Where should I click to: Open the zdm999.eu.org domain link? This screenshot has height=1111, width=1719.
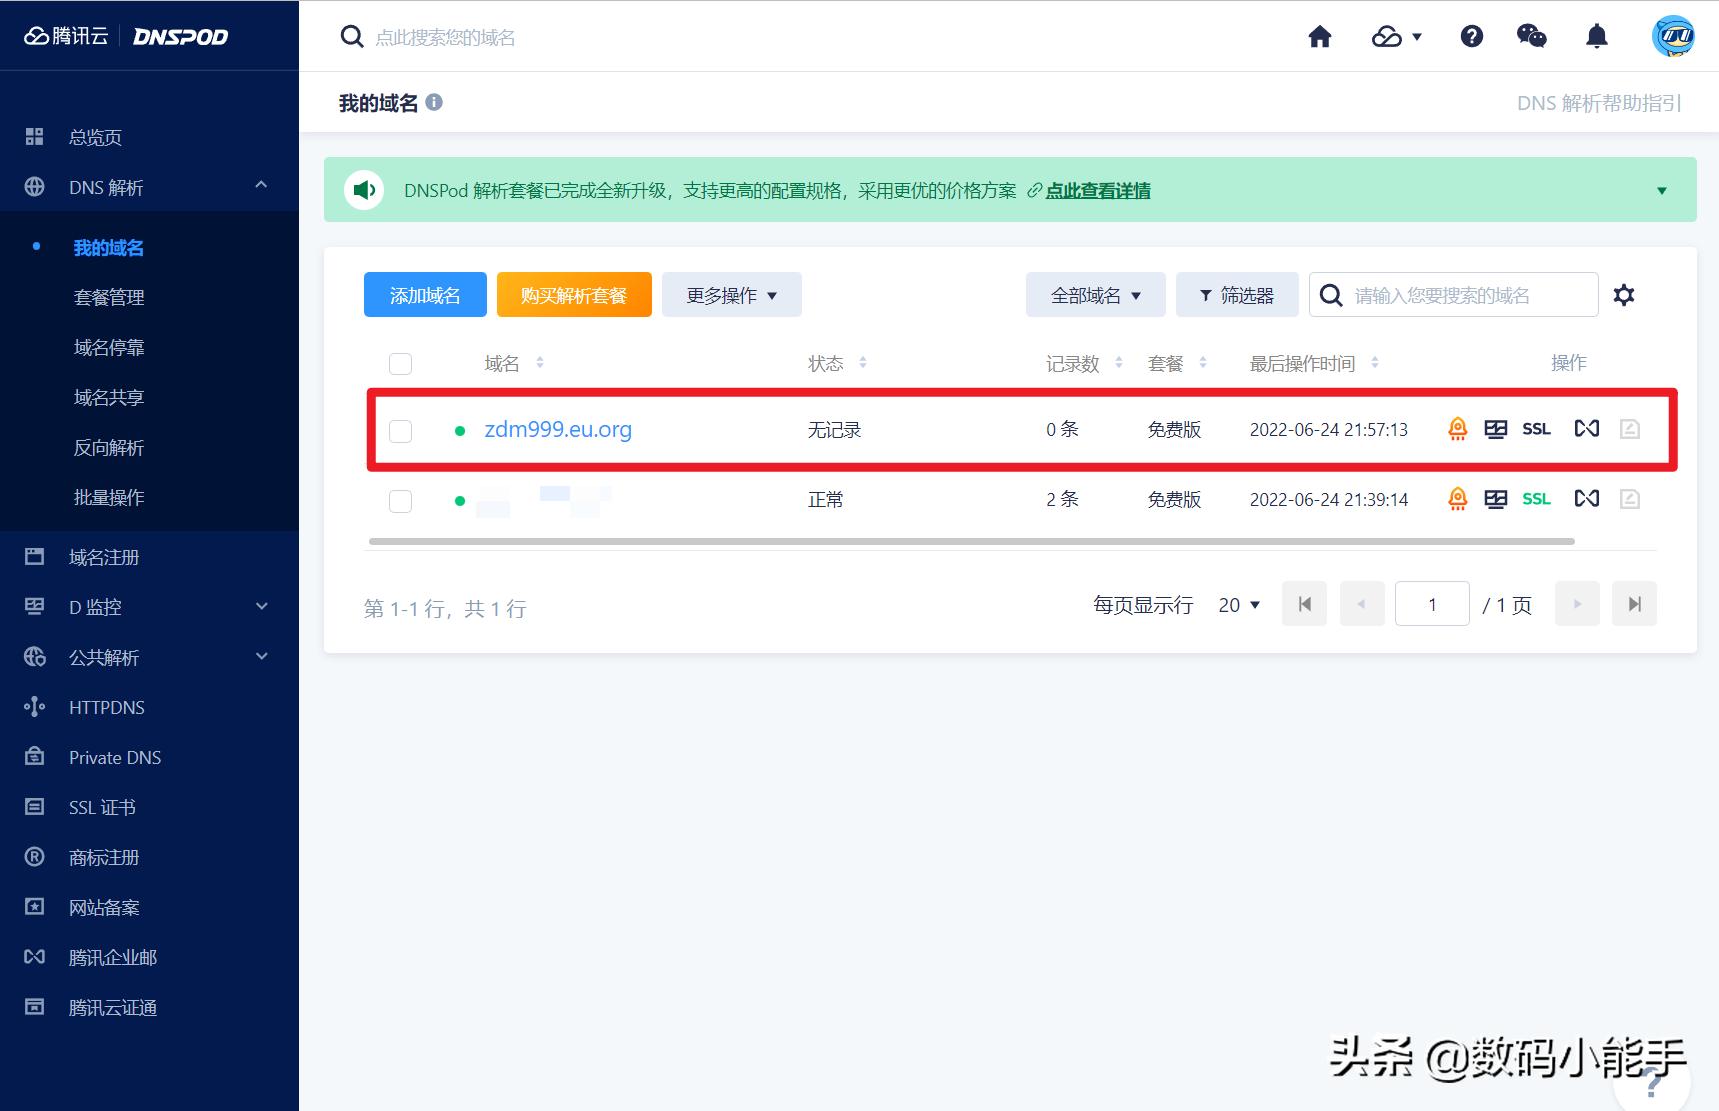click(x=558, y=429)
